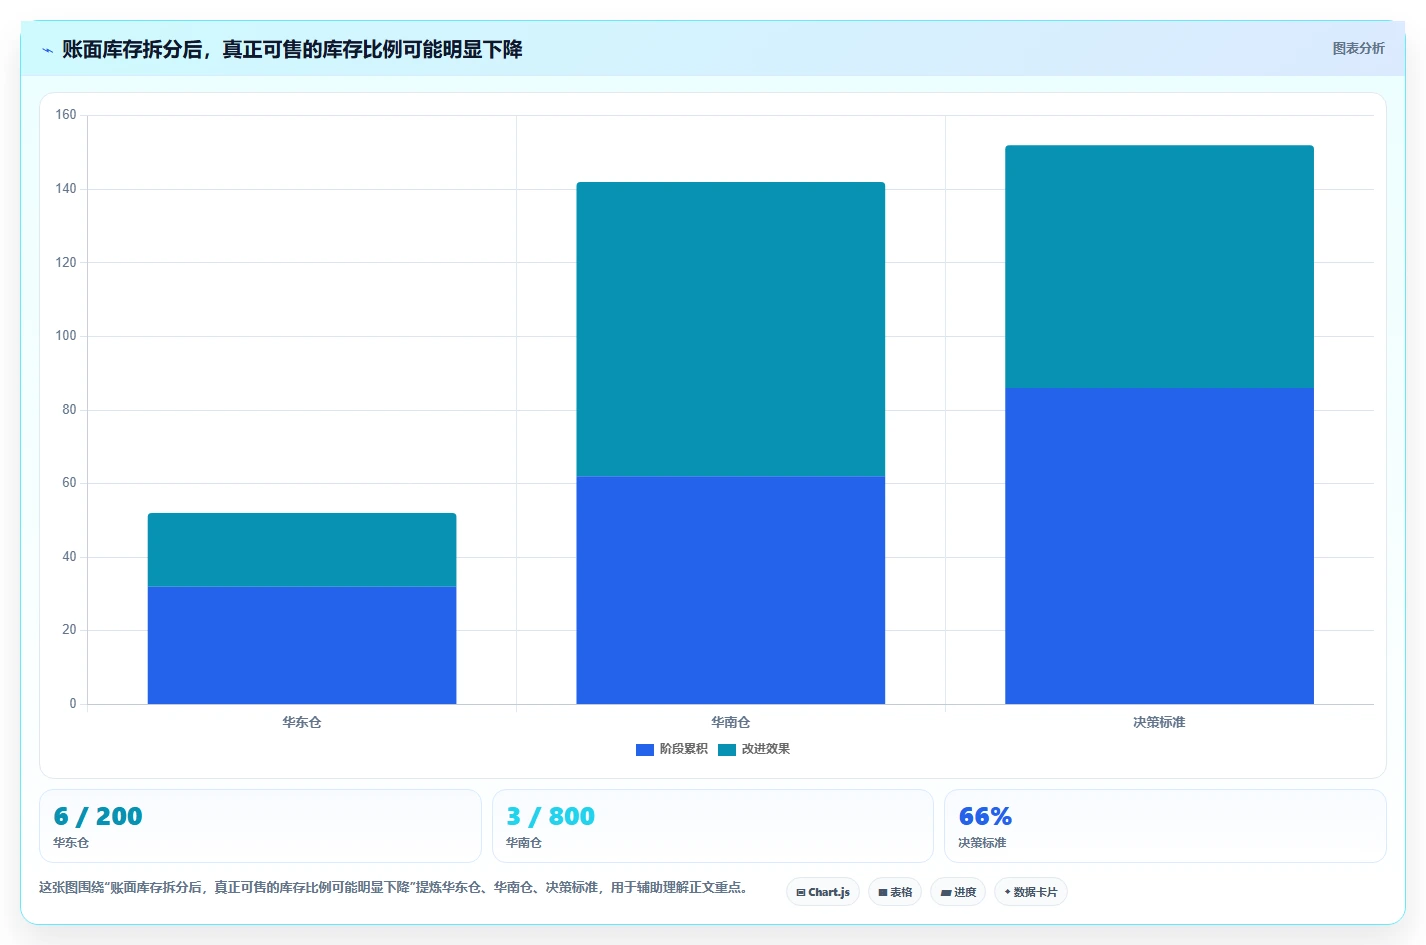Click the 决策标准 x-axis label
Viewport: 1426px width, 945px height.
click(x=1159, y=722)
